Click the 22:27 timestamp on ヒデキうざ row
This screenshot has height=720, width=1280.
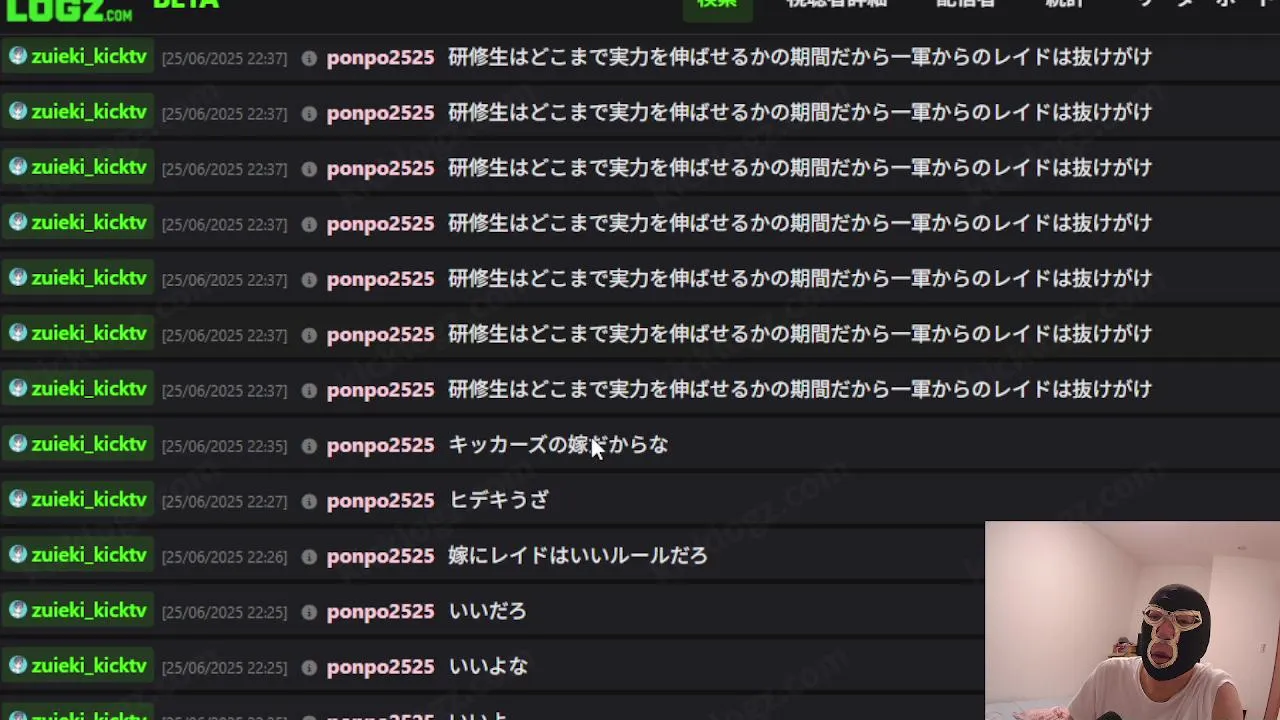(224, 501)
